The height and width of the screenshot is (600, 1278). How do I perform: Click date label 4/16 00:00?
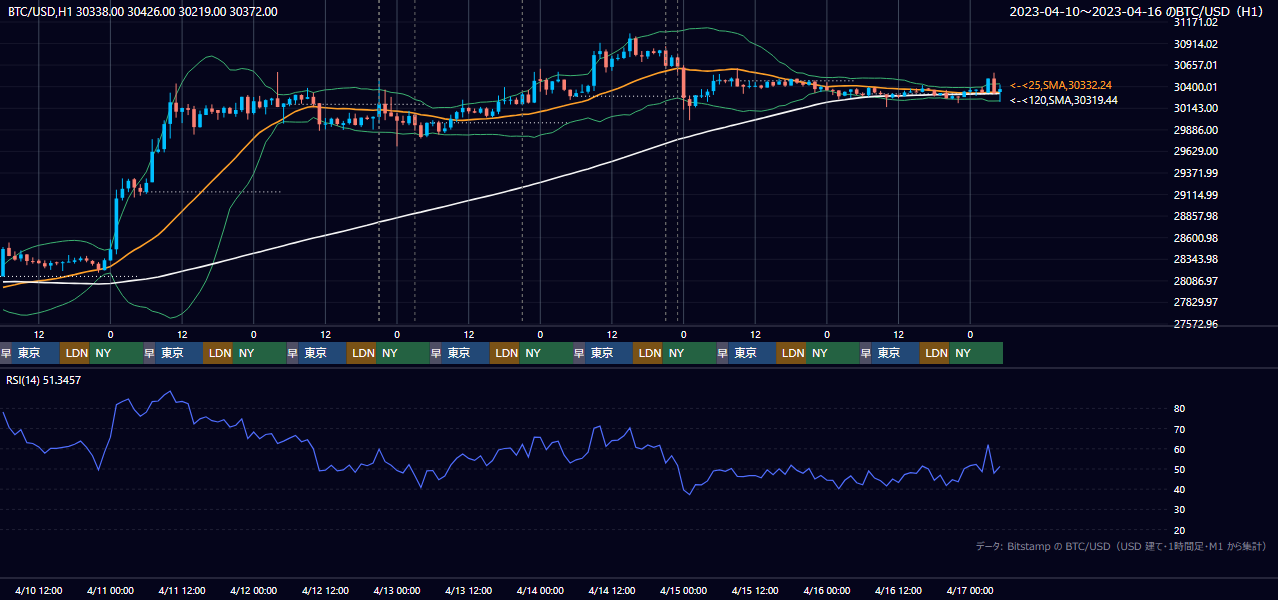coord(827,590)
